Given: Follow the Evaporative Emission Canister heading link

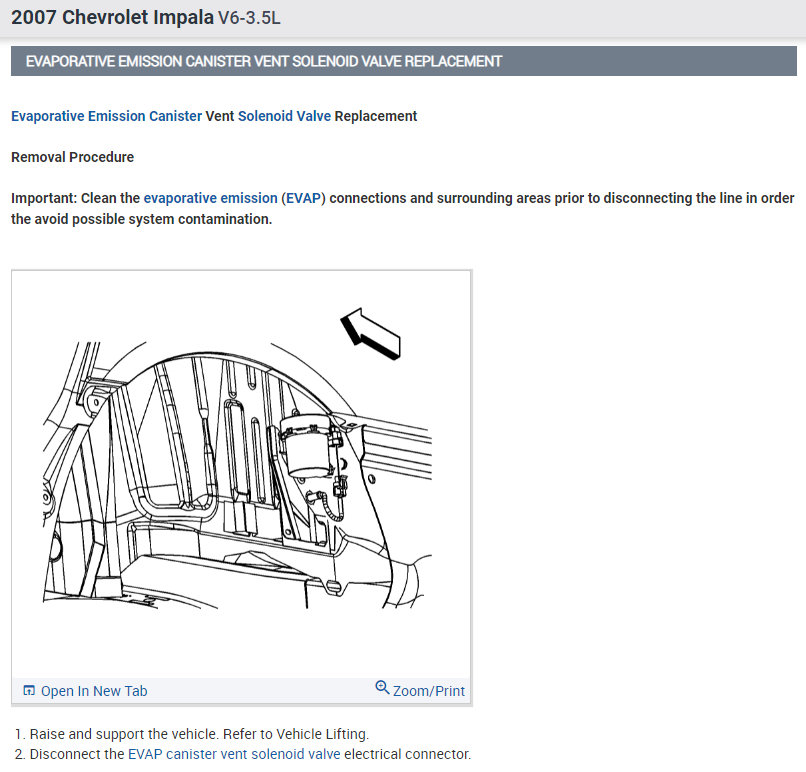Looking at the screenshot, I should (106, 116).
